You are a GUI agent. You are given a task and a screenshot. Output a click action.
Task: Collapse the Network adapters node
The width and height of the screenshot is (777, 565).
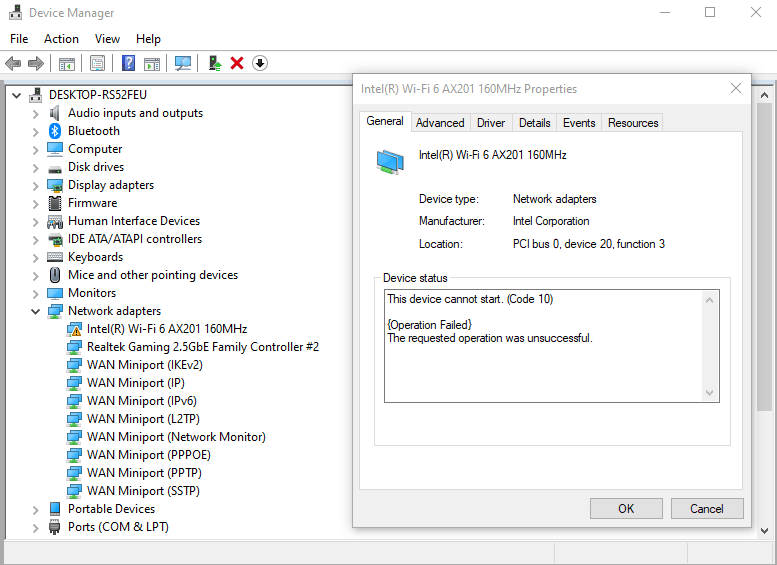[35, 311]
